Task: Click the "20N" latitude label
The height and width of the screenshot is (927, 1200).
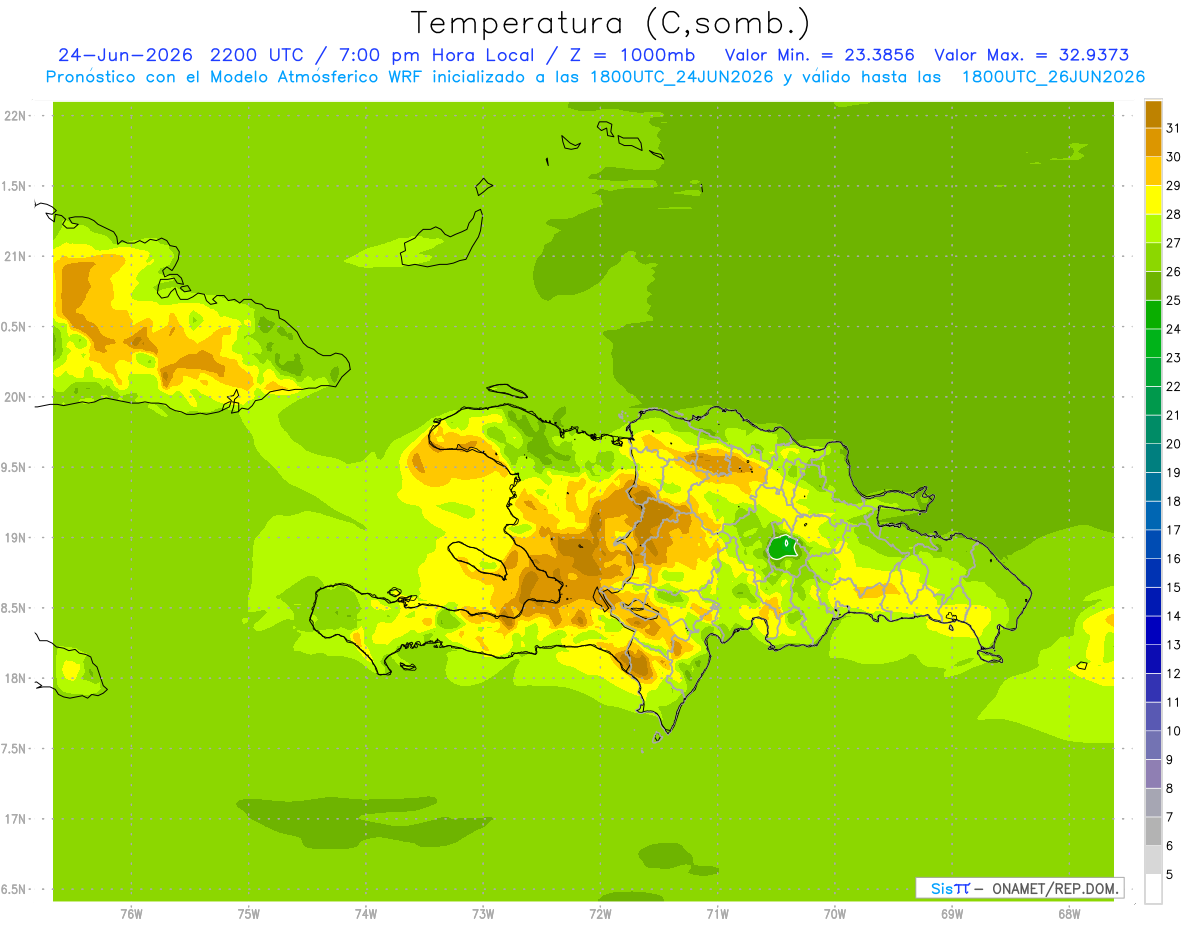Action: coord(16,397)
